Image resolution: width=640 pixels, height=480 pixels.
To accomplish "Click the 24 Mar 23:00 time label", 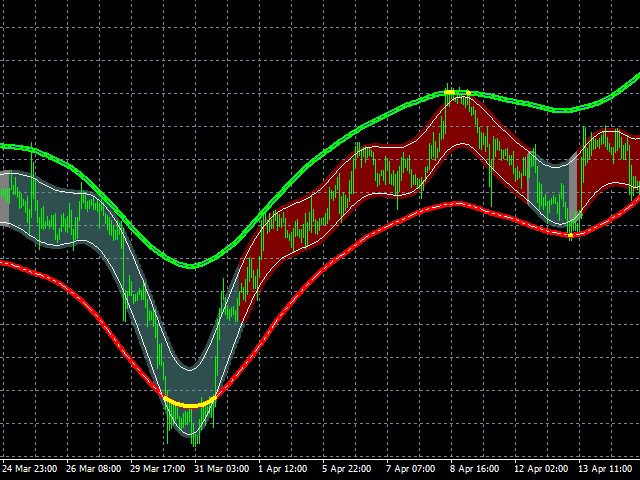I will click(x=28, y=468).
